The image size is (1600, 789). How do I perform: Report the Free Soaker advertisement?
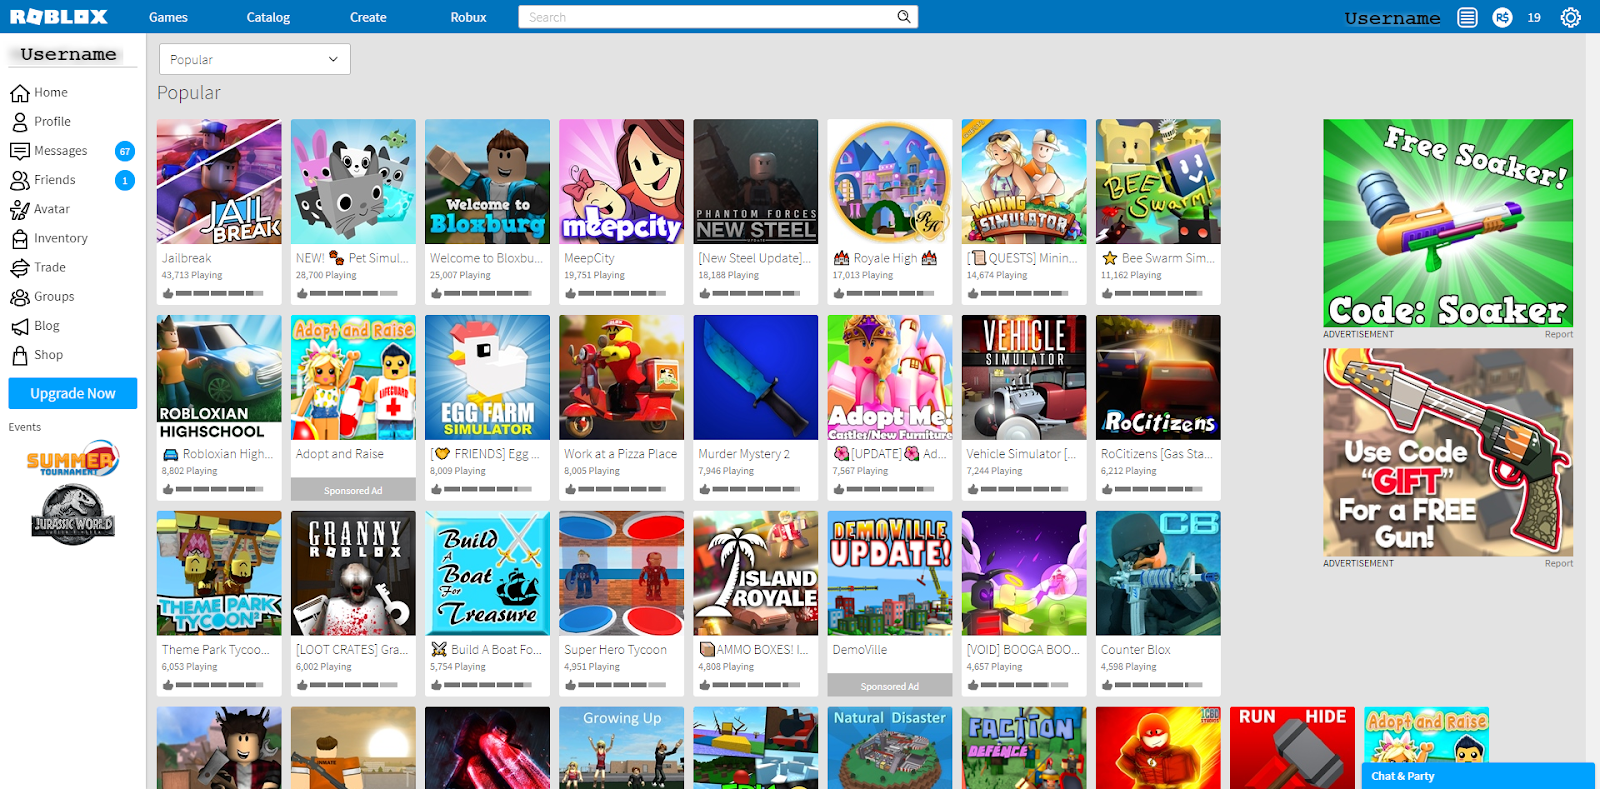[x=1558, y=334]
